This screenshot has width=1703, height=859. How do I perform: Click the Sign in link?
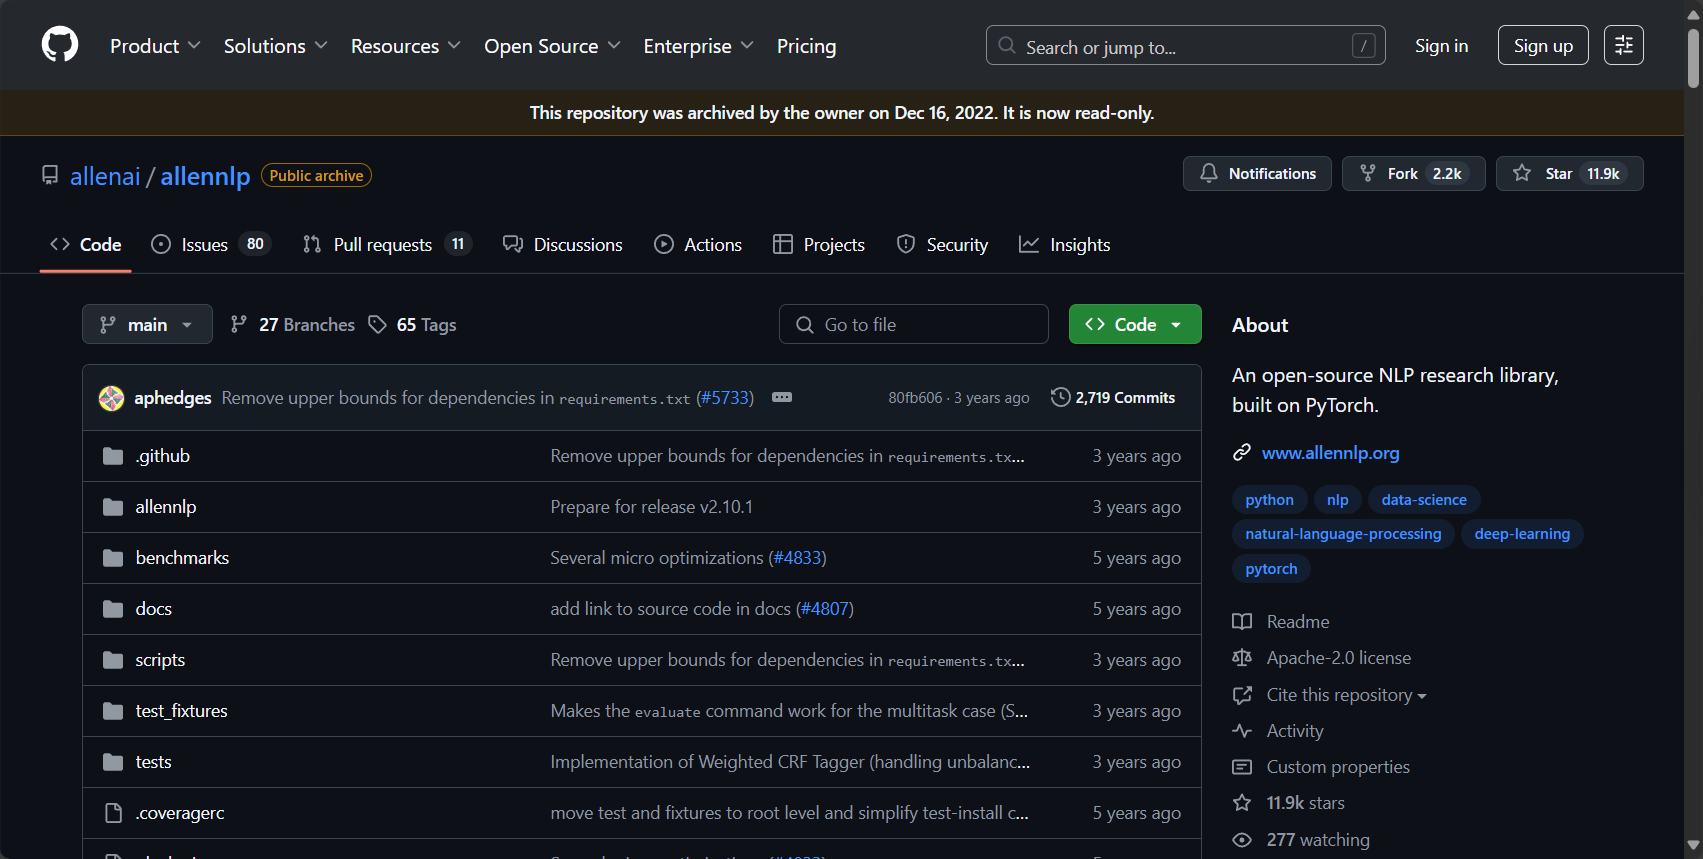click(x=1441, y=46)
